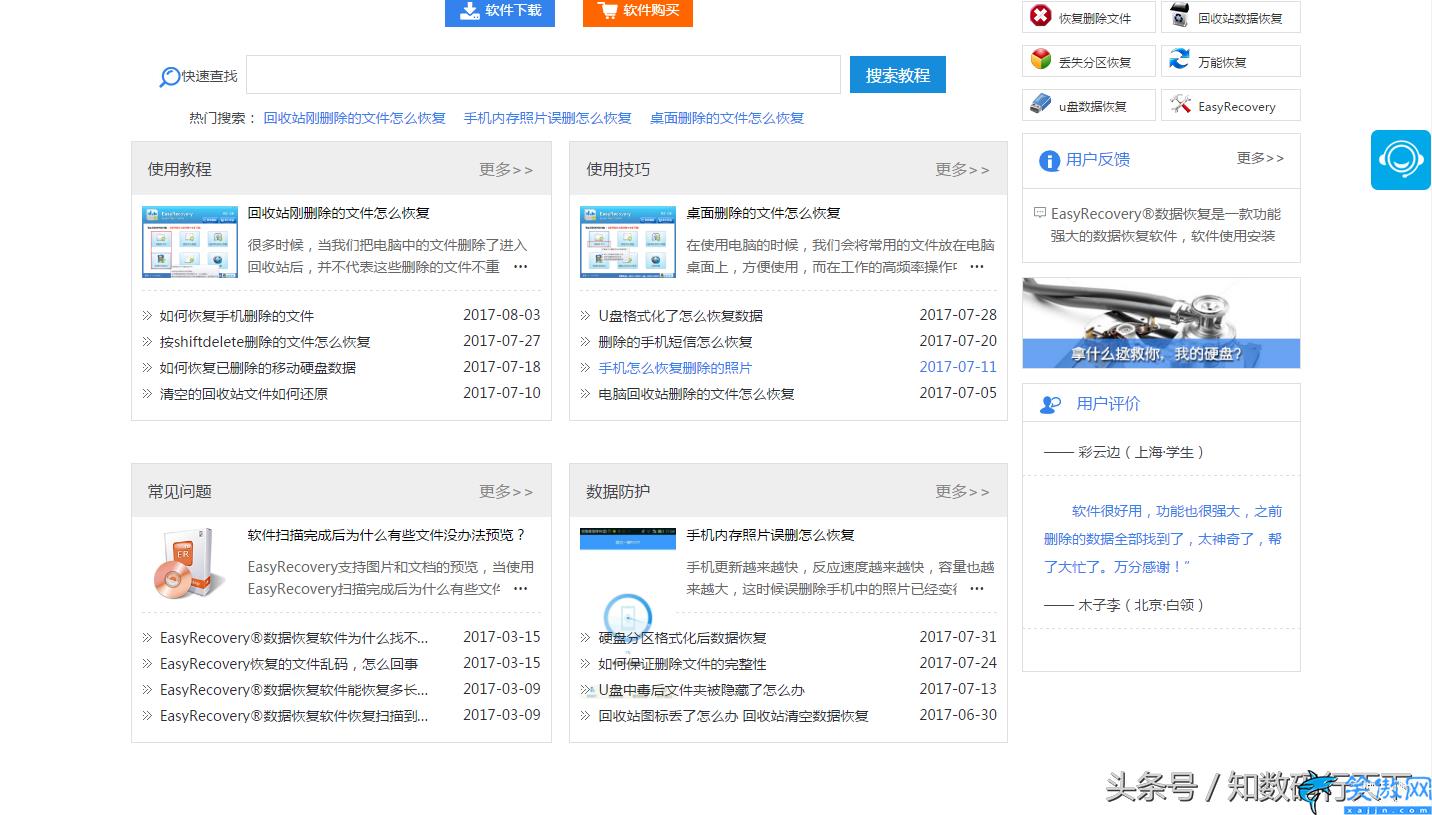Click feedback text EasyRecovery®数据恢复是一款功能
1432x815 pixels.
(x=1165, y=214)
